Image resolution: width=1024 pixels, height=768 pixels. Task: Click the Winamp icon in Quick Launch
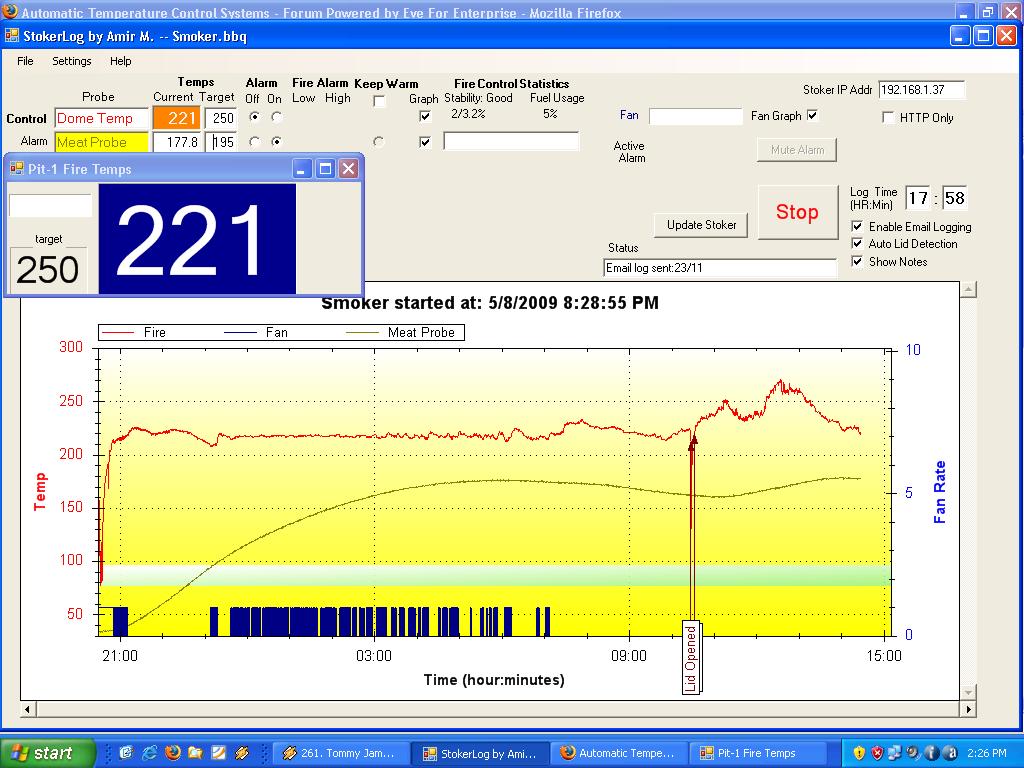240,753
